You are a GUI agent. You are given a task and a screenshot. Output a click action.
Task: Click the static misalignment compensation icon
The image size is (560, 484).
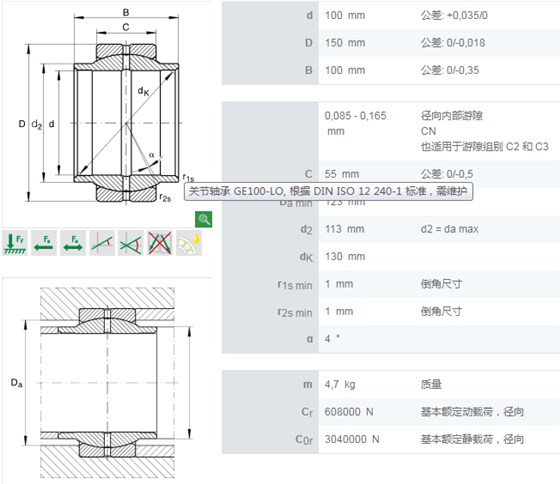pyautogui.click(x=102, y=243)
